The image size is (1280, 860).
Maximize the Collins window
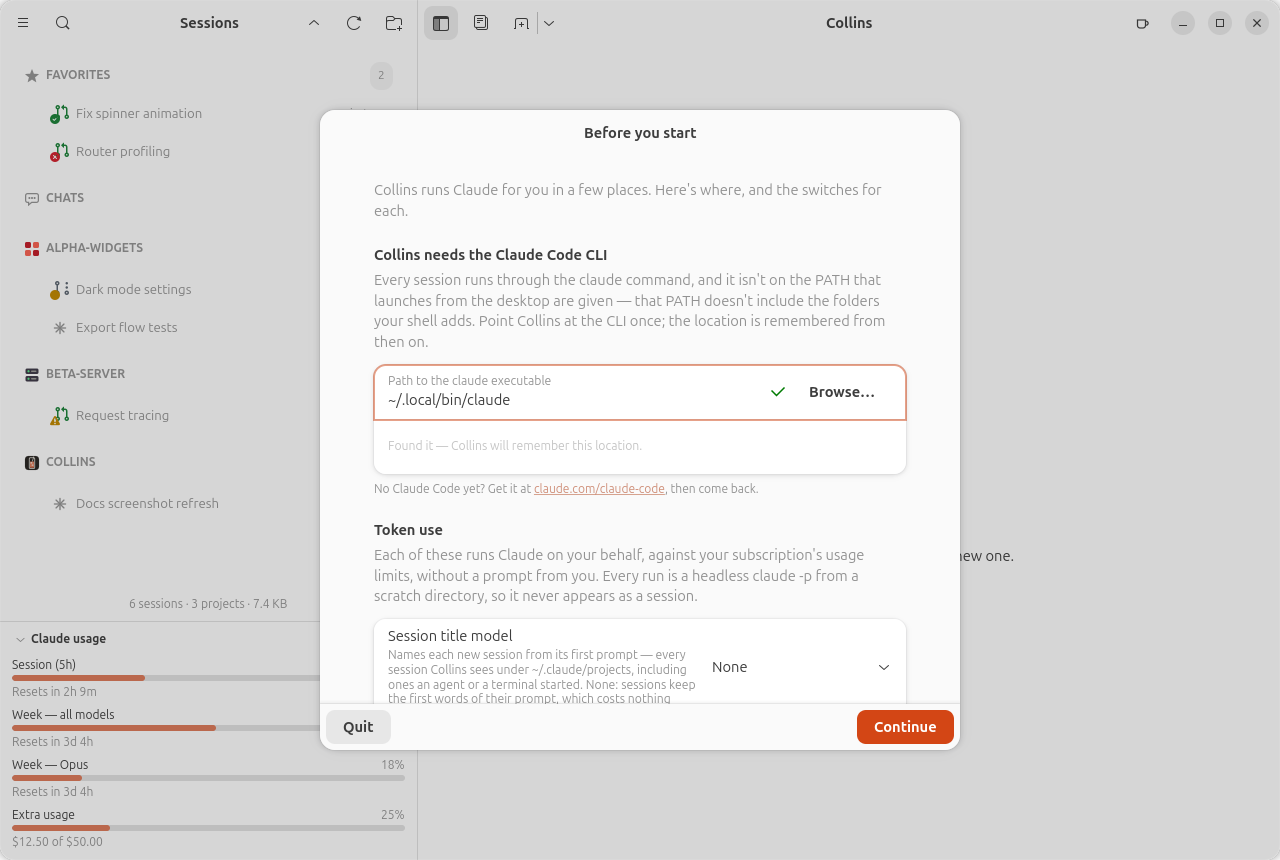[1220, 23]
